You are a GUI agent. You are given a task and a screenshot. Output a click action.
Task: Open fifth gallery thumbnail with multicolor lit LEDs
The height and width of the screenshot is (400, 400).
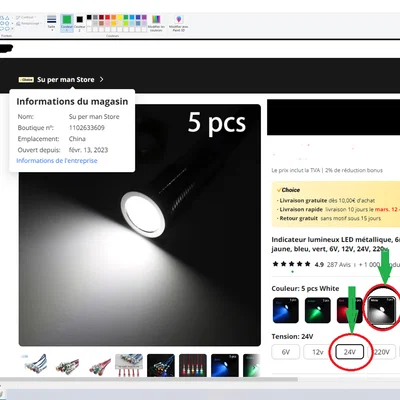tap(161, 365)
